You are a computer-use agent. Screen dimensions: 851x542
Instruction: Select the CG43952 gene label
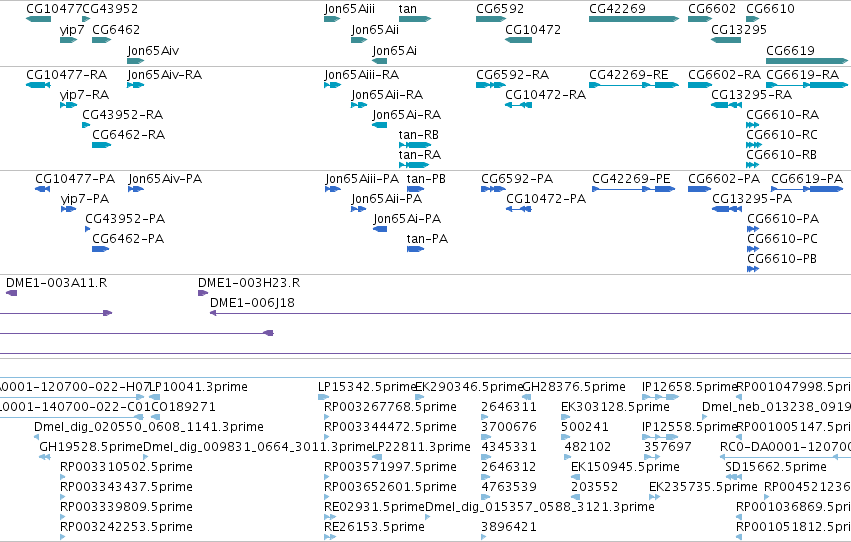110,9
